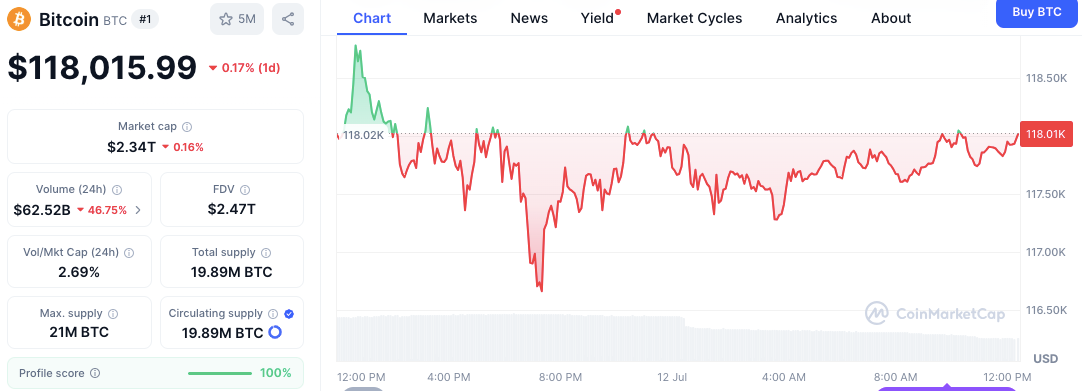This screenshot has height=391, width=1082.
Task: Click the 118.01K current price label
Action: click(1046, 134)
